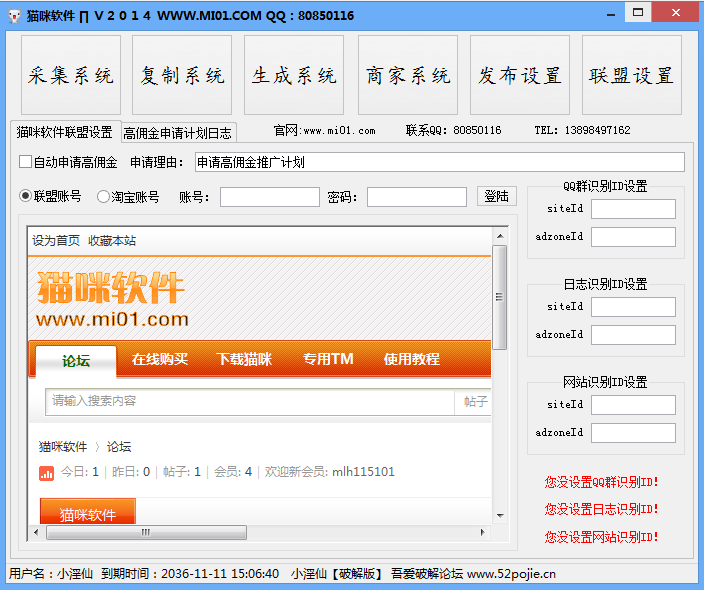Open the 在线购买 navigation tab

click(160, 359)
